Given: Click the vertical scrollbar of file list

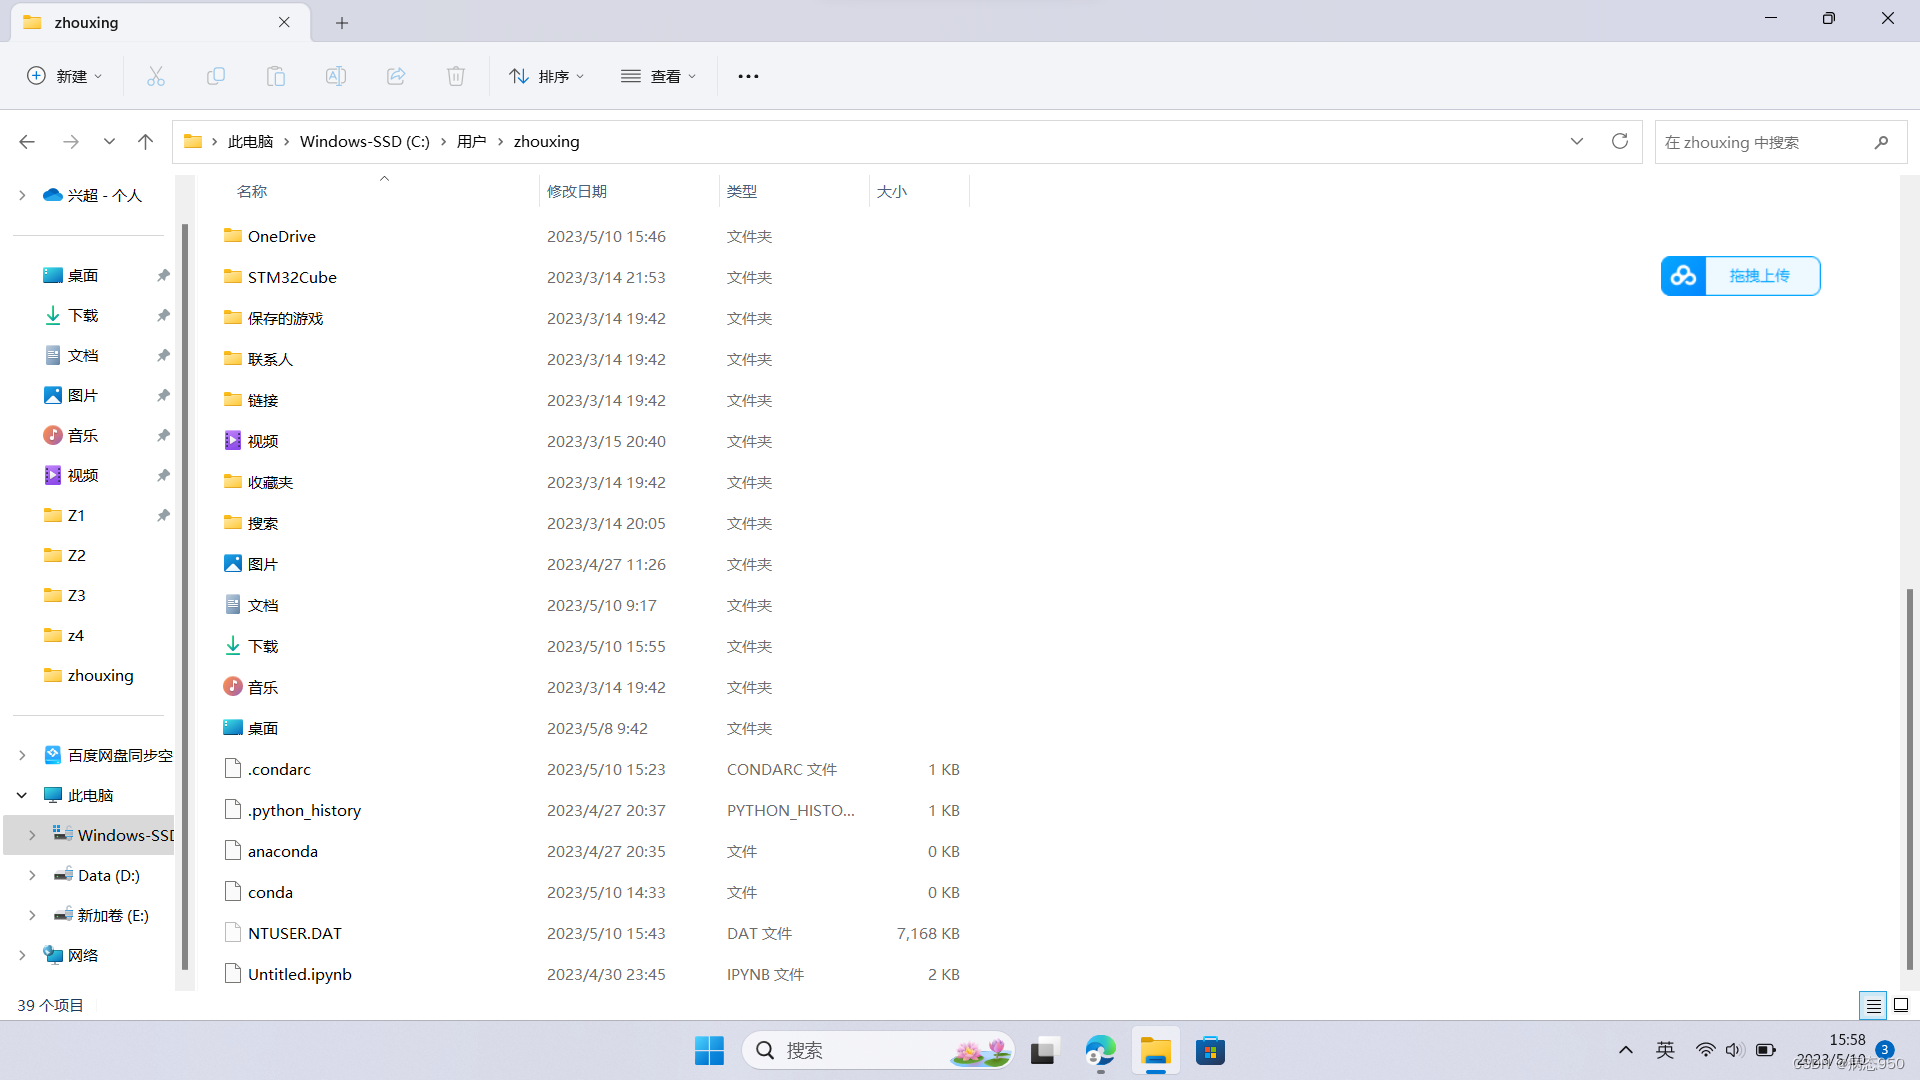Looking at the screenshot, I should click(1910, 780).
